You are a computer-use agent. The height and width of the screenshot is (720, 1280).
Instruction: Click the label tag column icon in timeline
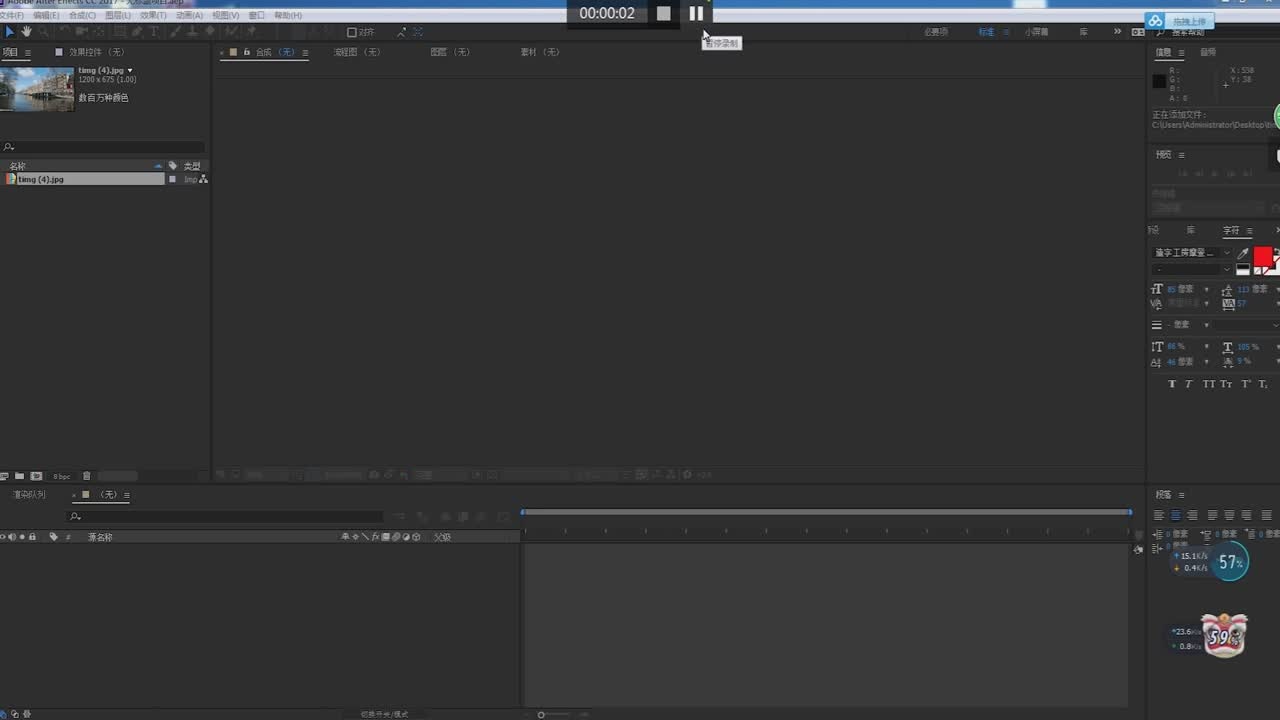[x=54, y=537]
